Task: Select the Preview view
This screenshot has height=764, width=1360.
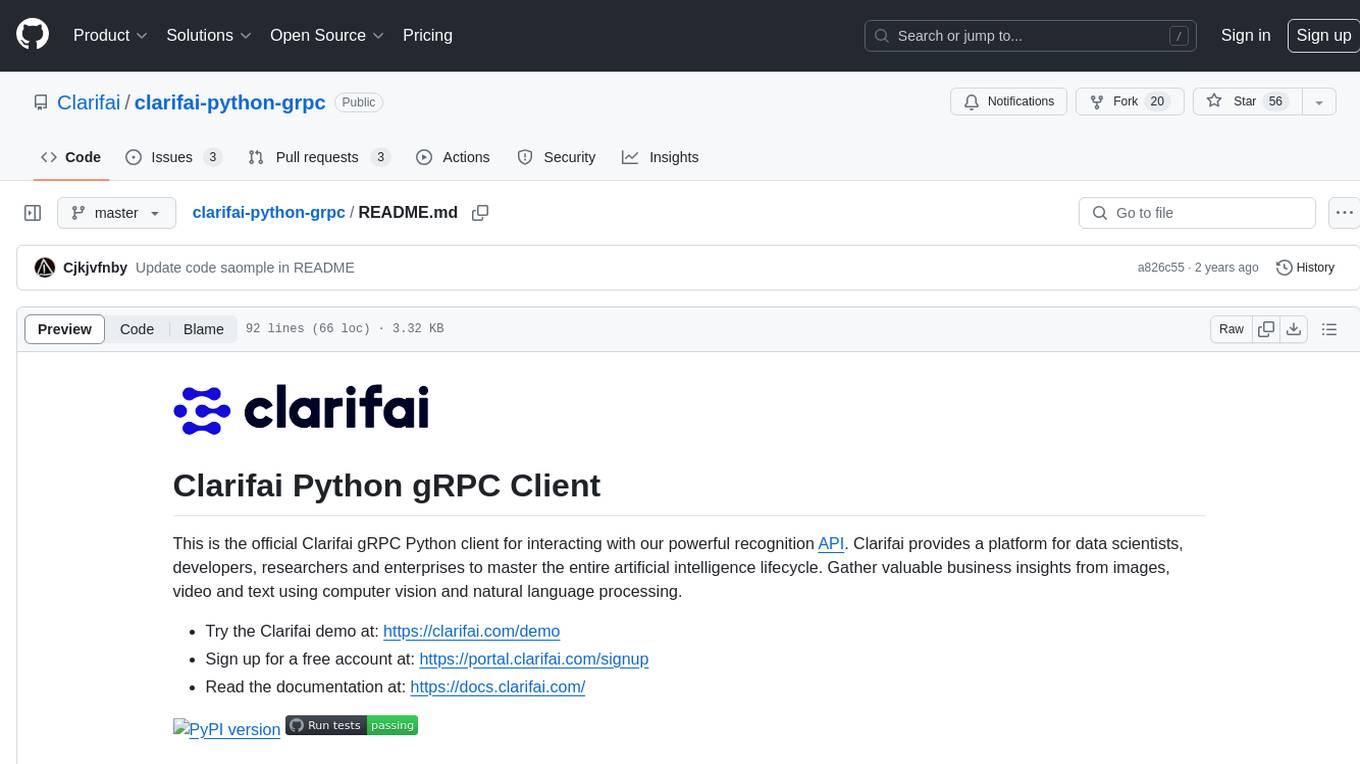Action: [x=65, y=329]
